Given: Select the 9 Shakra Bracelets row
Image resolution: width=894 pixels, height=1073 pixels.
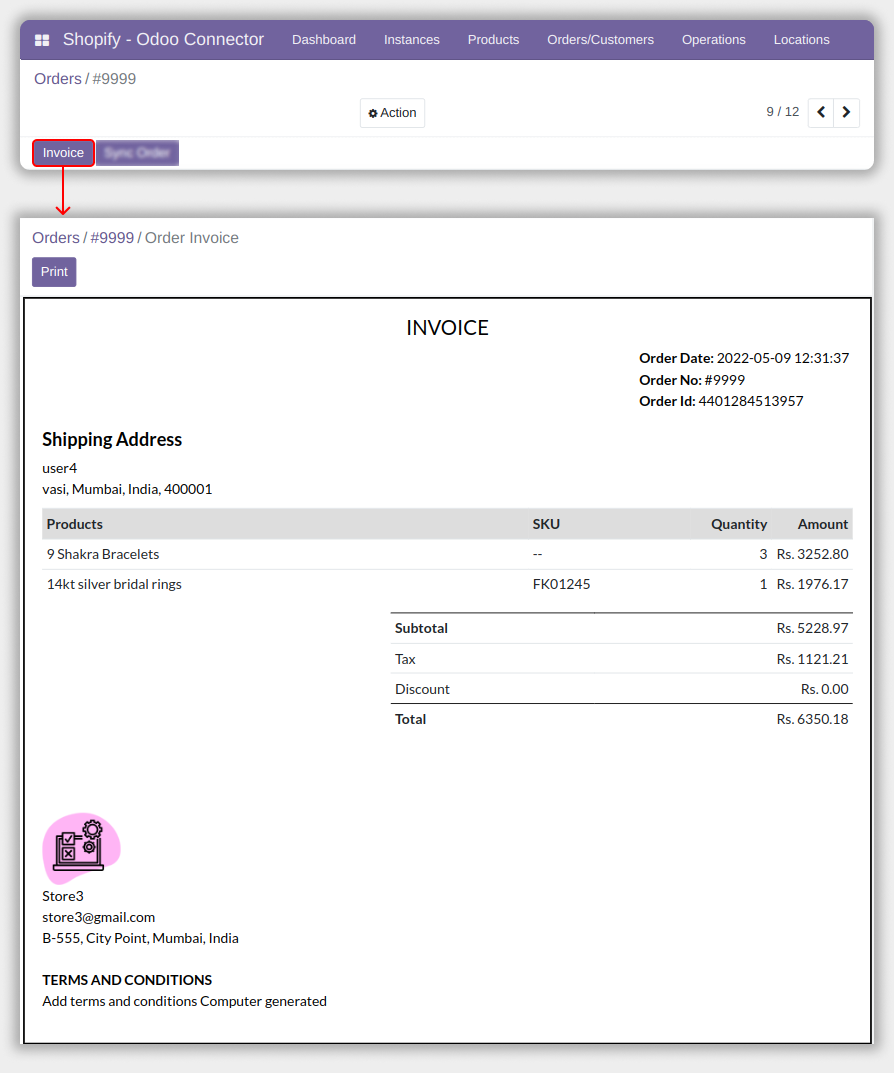Looking at the screenshot, I should 447,554.
